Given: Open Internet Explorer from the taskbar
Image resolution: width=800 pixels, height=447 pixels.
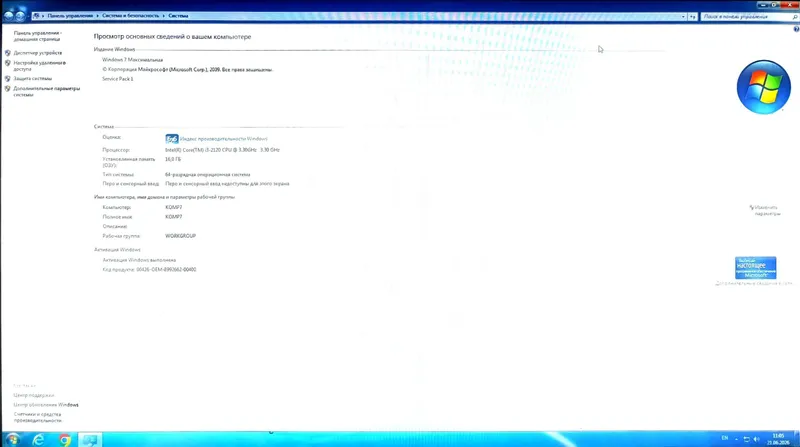Looking at the screenshot, I should point(38,439).
